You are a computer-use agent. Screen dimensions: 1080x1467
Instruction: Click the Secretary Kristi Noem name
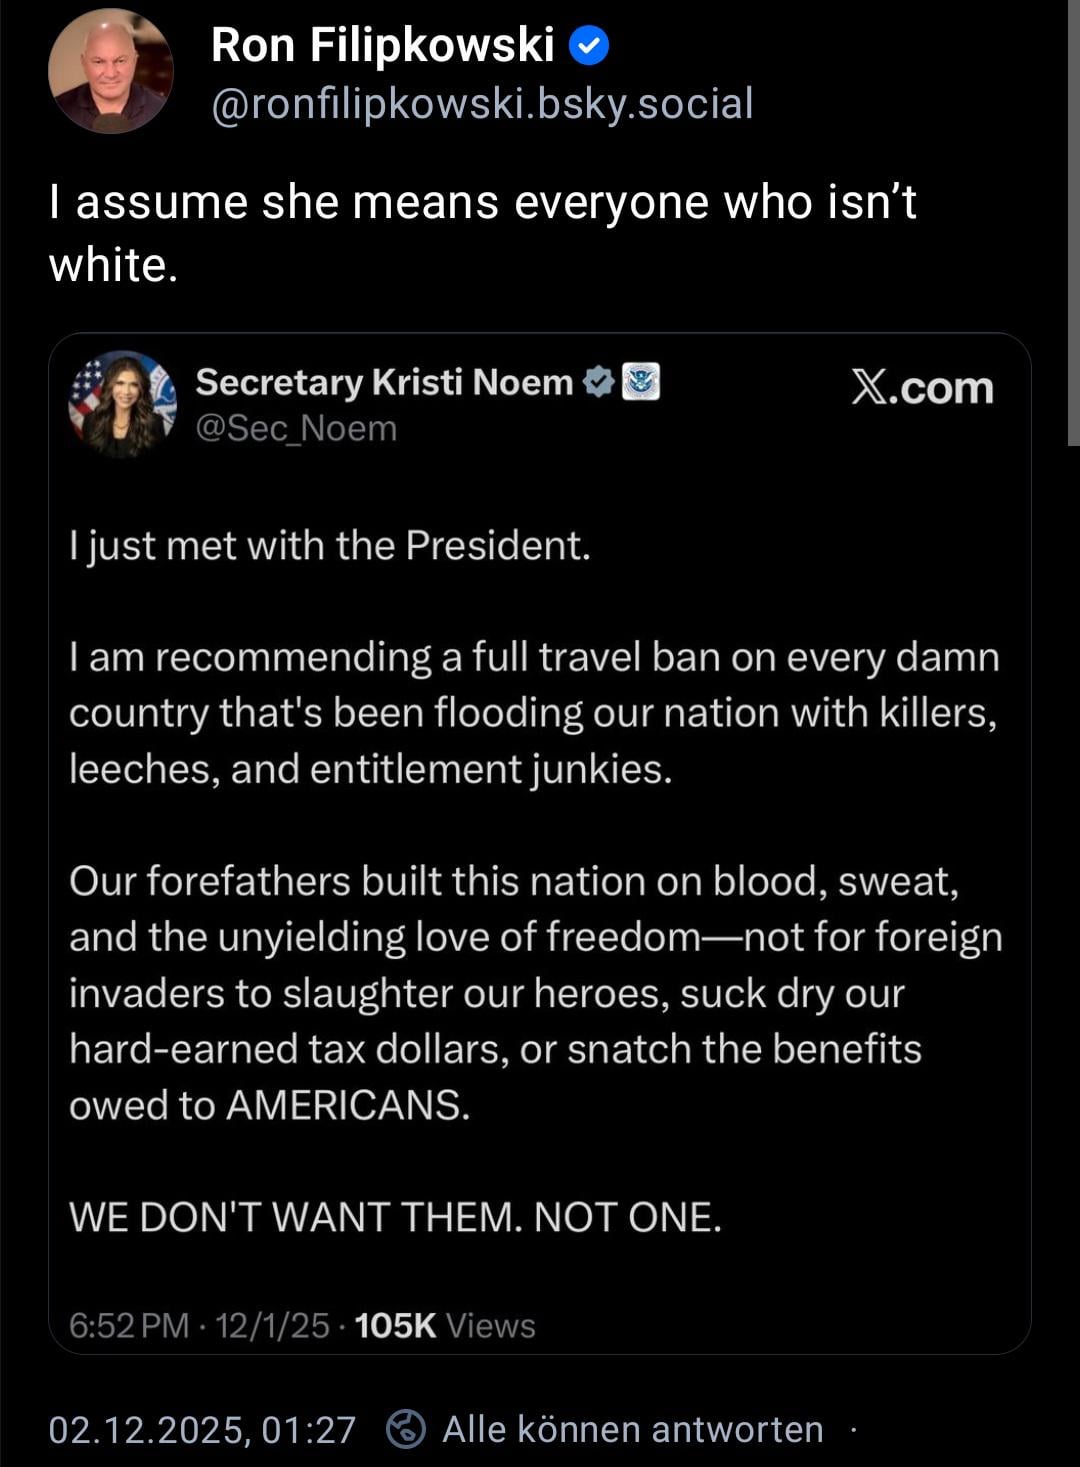[x=384, y=382]
